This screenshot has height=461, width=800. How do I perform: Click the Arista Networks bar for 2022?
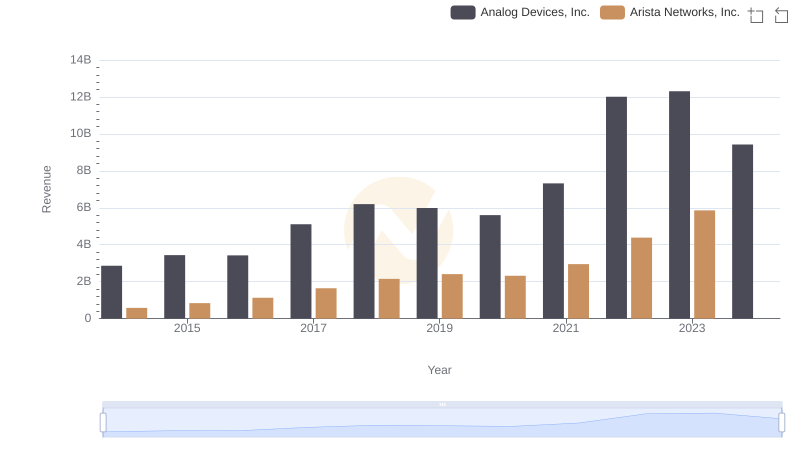coord(641,278)
